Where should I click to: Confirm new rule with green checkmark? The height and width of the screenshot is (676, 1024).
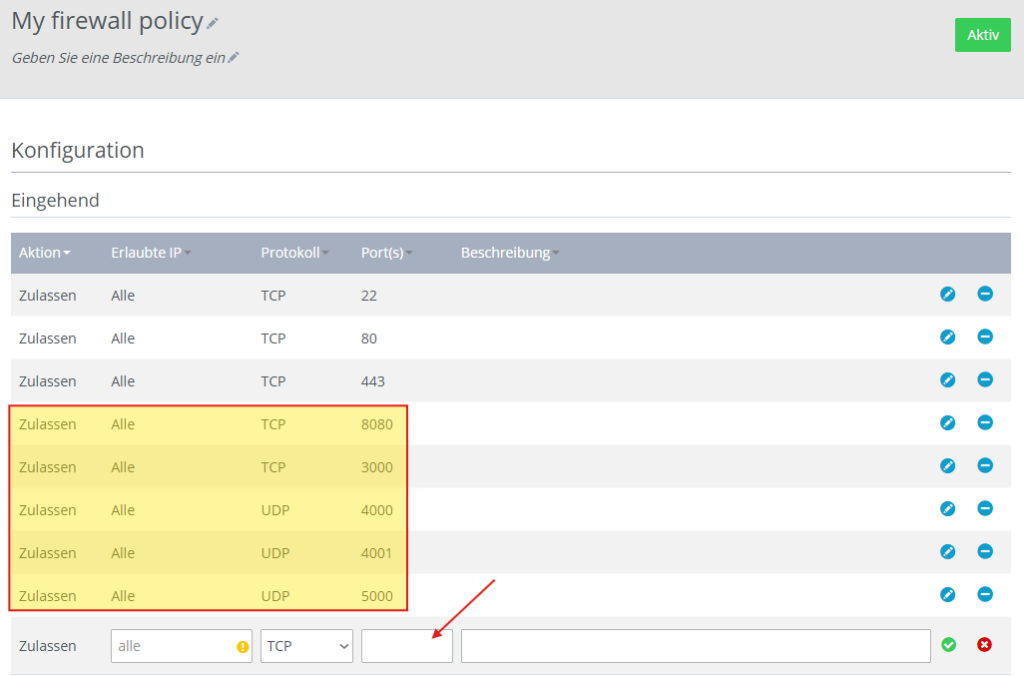(949, 645)
